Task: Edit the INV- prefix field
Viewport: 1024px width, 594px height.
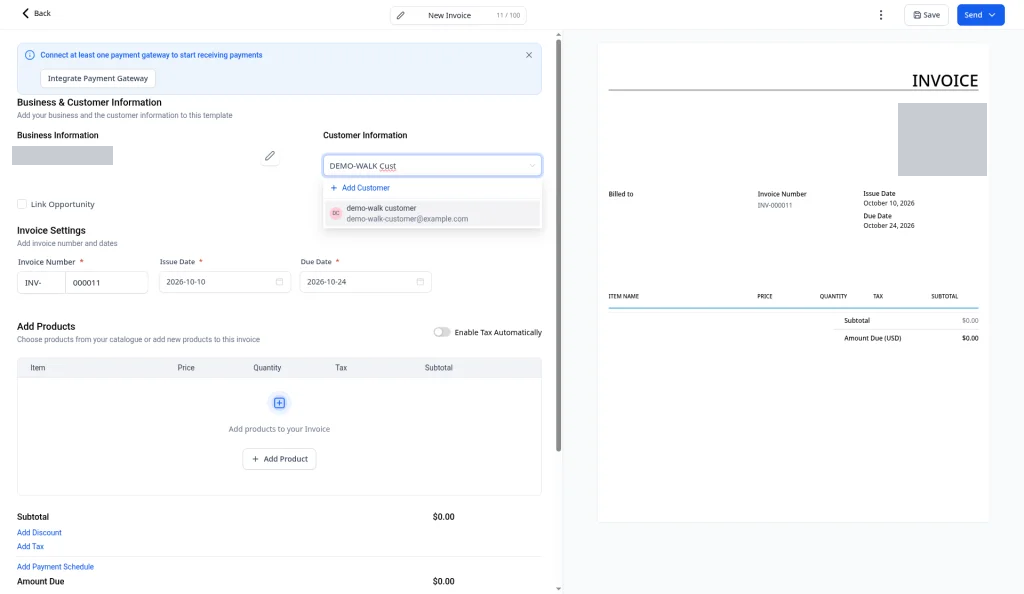Action: tap(41, 283)
